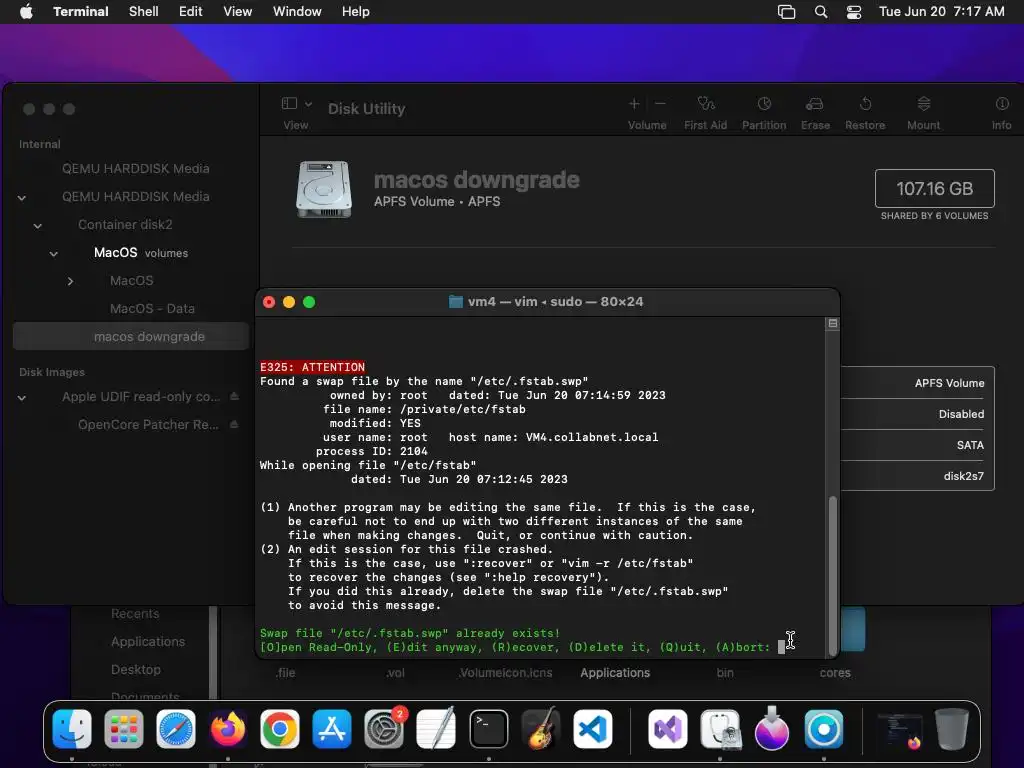
Task: Open Applications in Finder sidebar
Action: tap(148, 641)
